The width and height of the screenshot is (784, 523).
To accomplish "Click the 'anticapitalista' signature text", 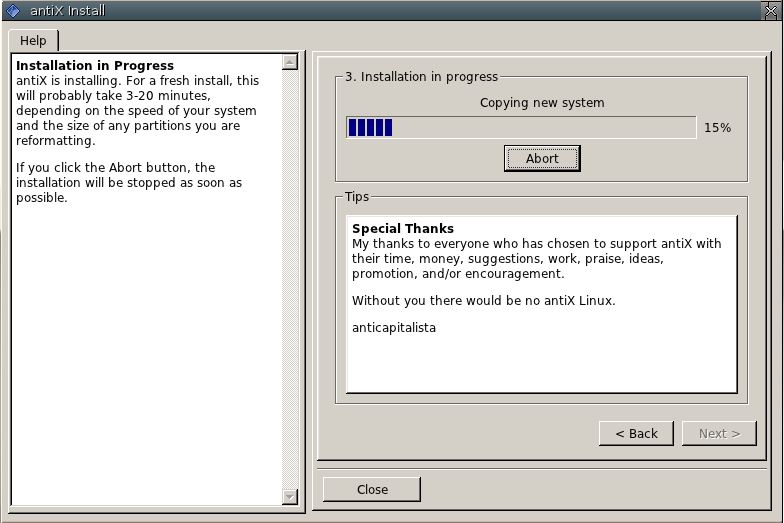I will point(394,328).
